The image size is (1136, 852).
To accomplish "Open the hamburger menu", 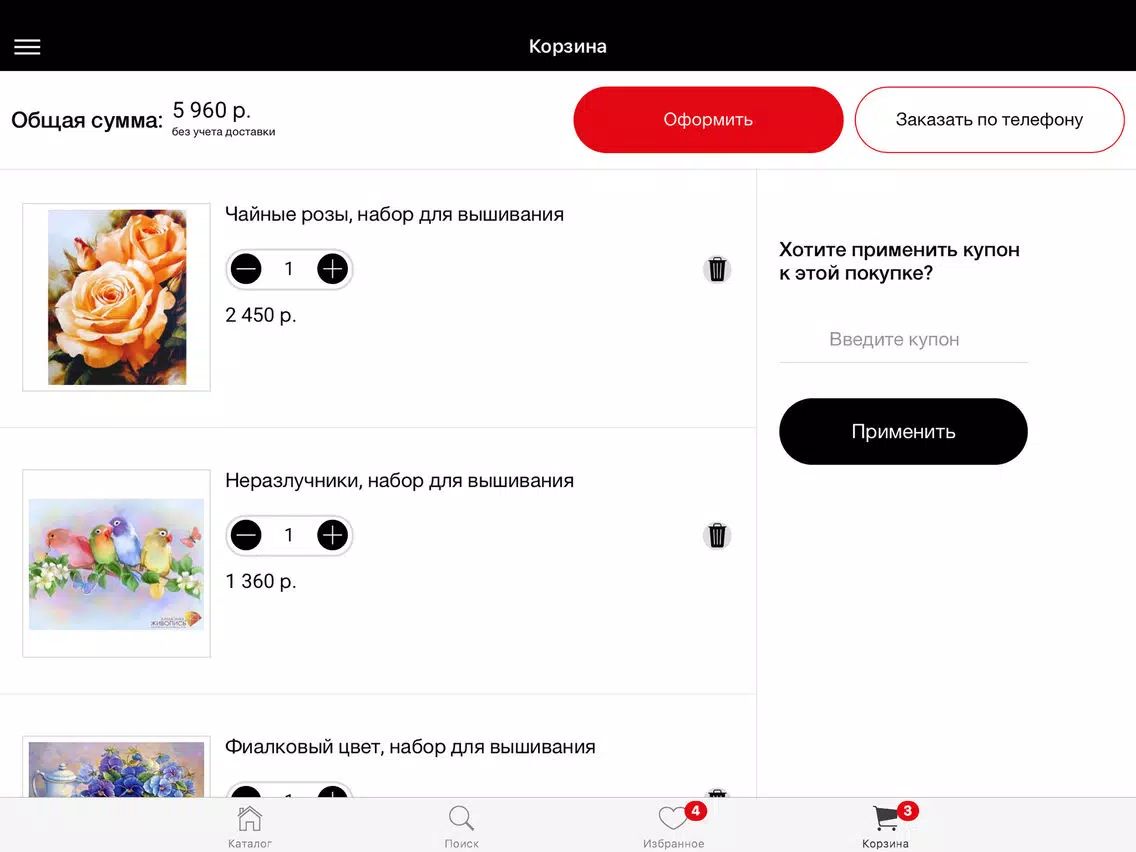I will 27,47.
